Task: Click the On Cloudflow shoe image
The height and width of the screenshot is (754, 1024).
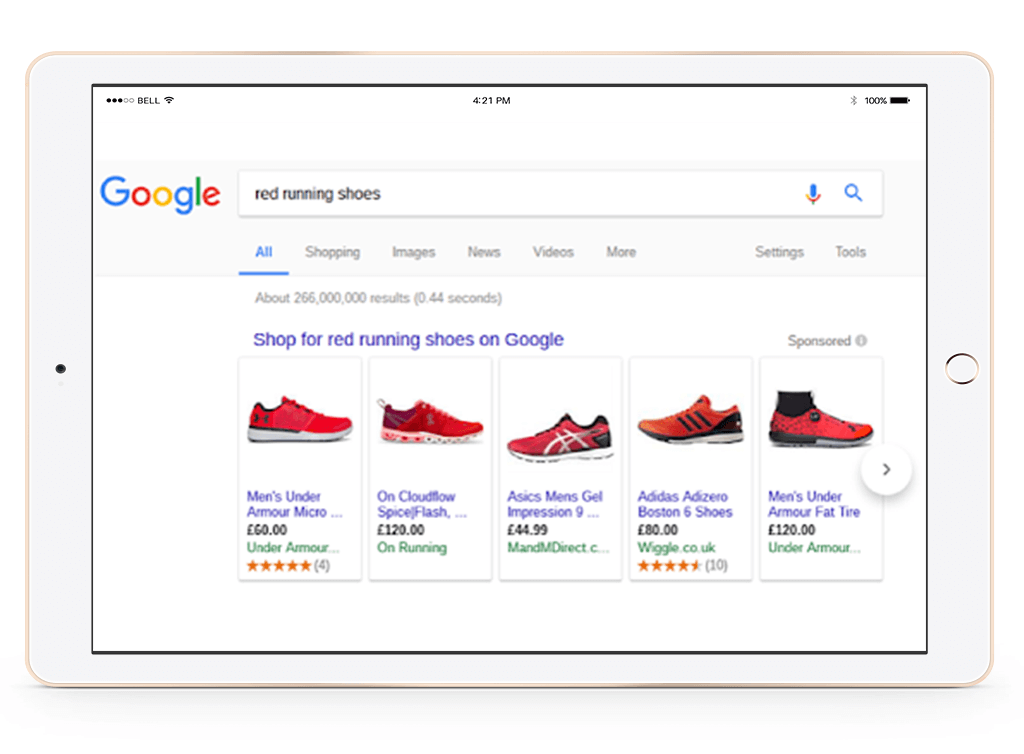Action: point(430,421)
